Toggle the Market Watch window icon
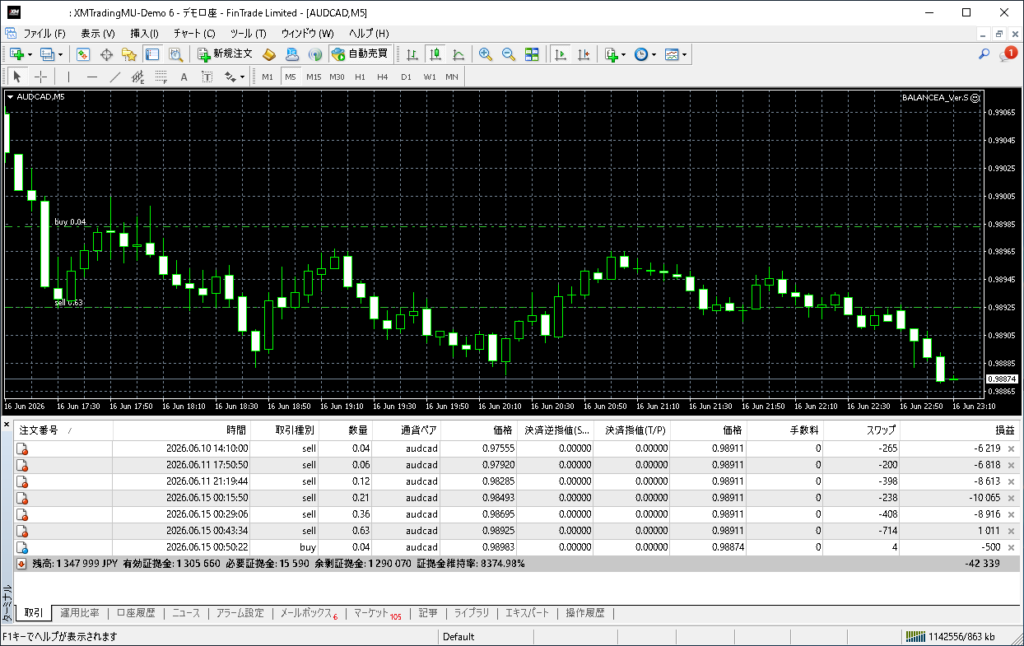Screen dimensions: 1024x646 click(83, 54)
